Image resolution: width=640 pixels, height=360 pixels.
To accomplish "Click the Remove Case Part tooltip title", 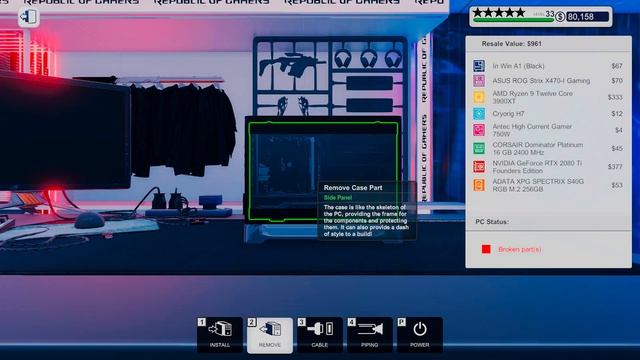I will [353, 188].
